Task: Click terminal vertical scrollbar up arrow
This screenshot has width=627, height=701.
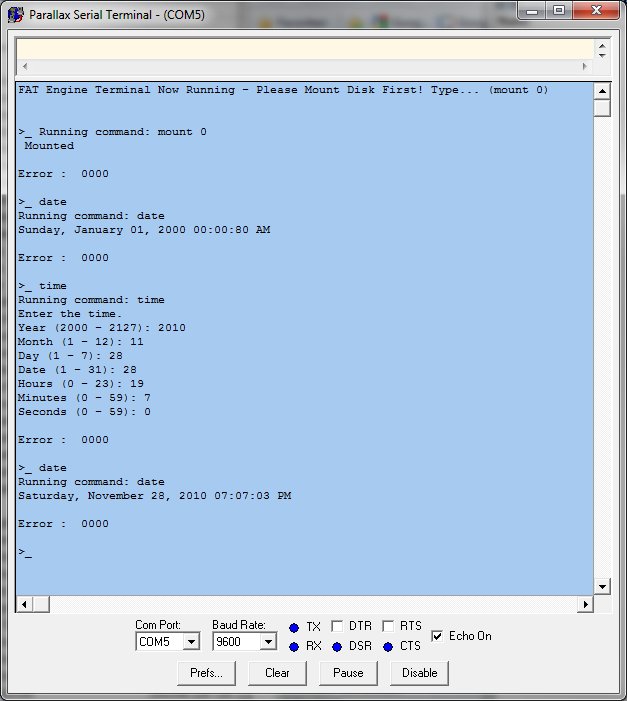Action: click(602, 89)
